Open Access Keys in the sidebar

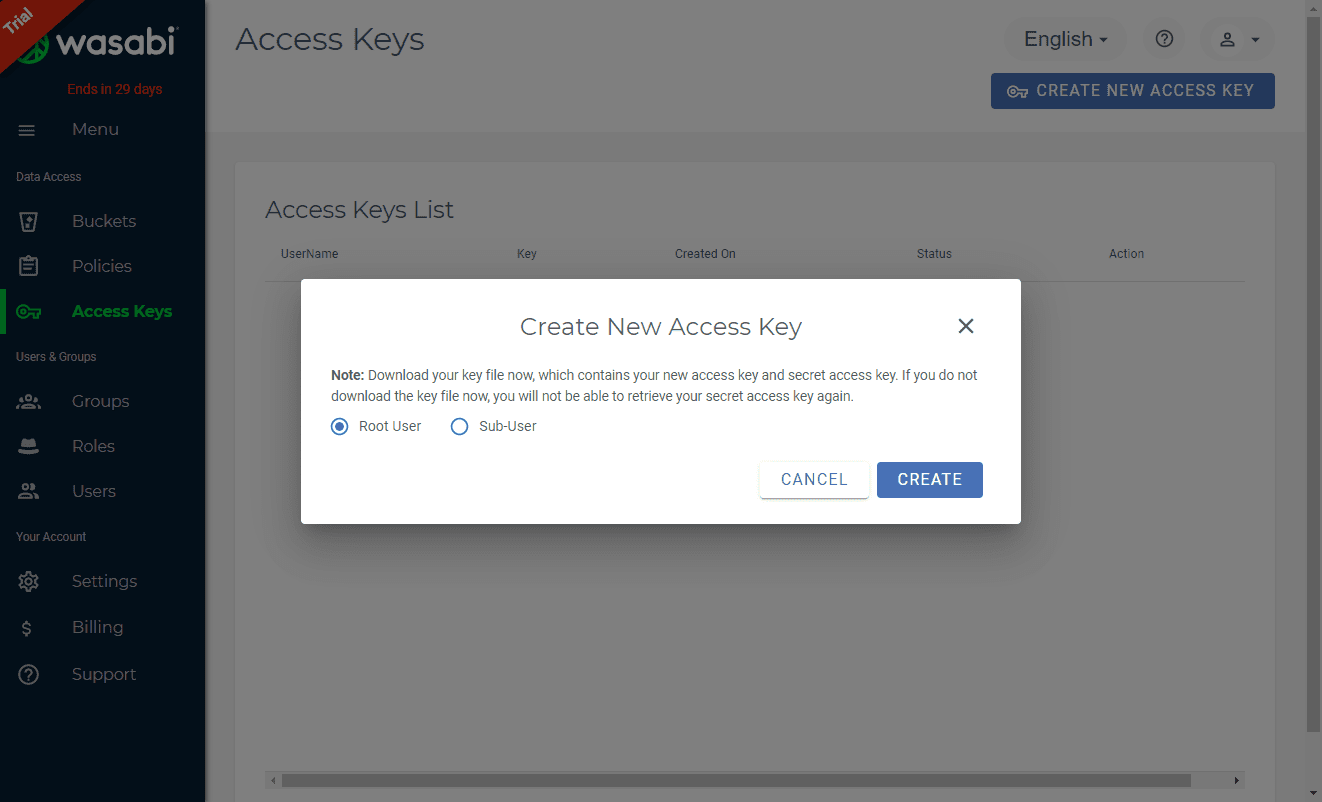coord(121,311)
